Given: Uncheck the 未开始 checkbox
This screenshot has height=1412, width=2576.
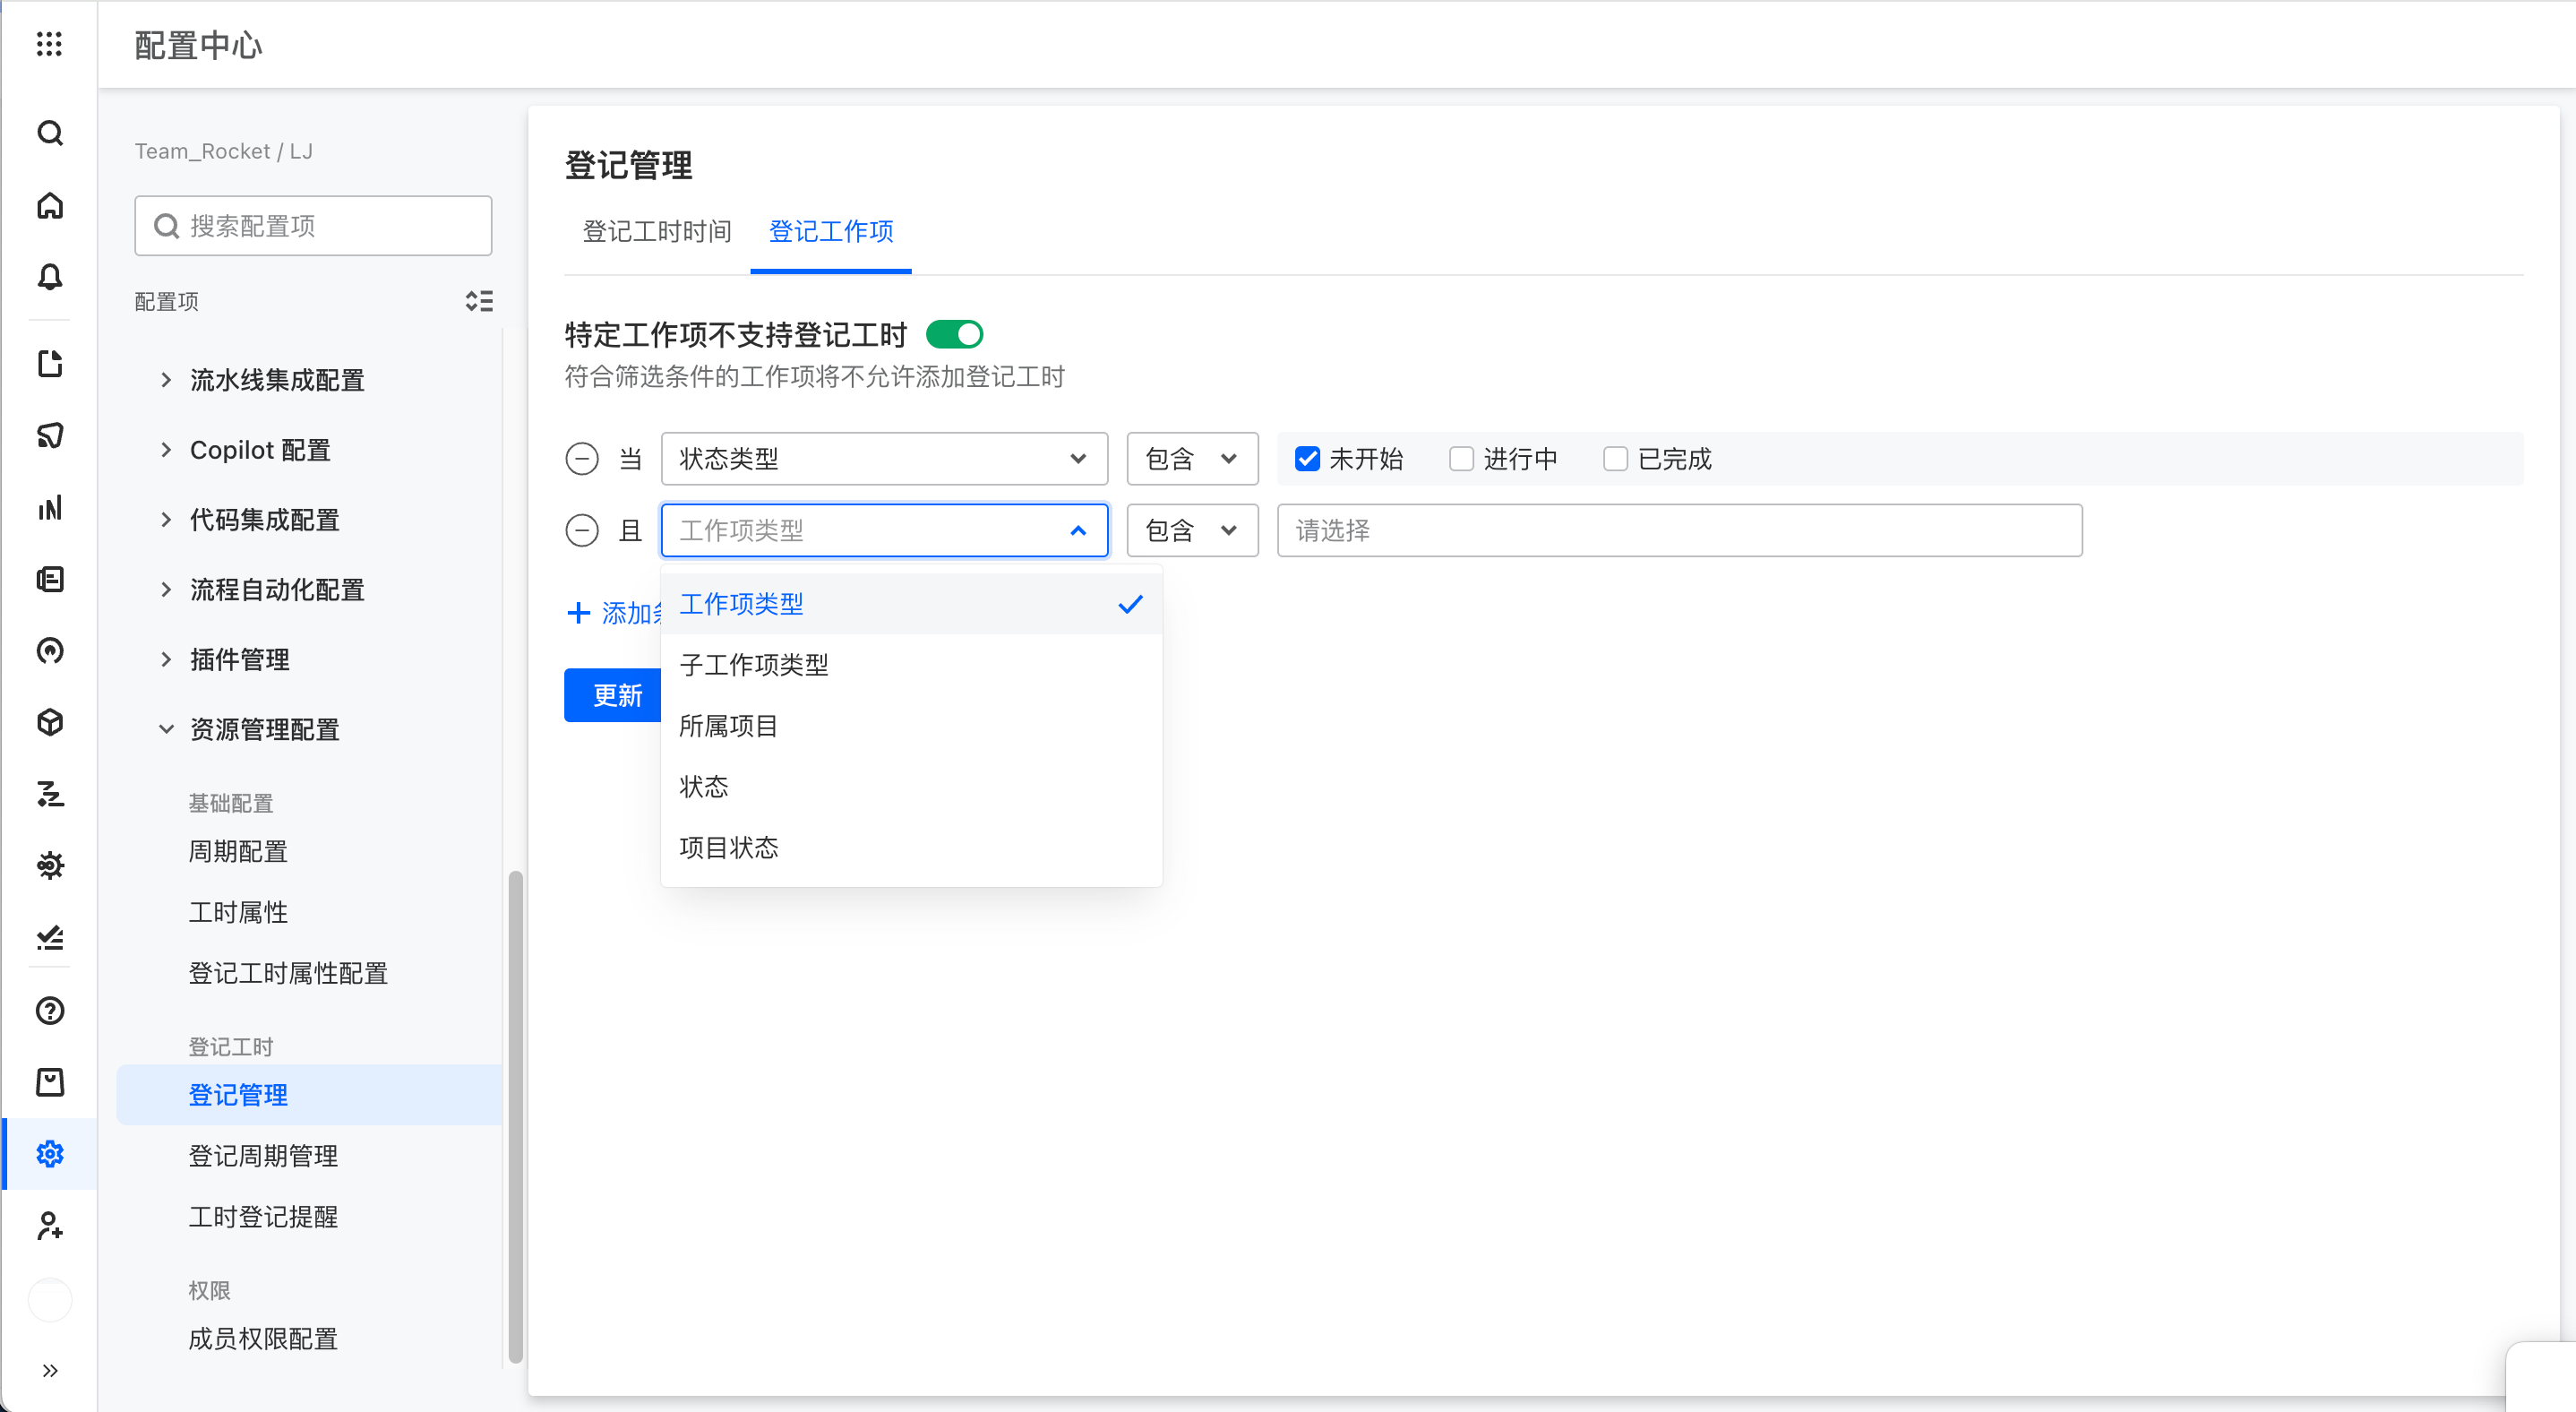Looking at the screenshot, I should tap(1307, 459).
